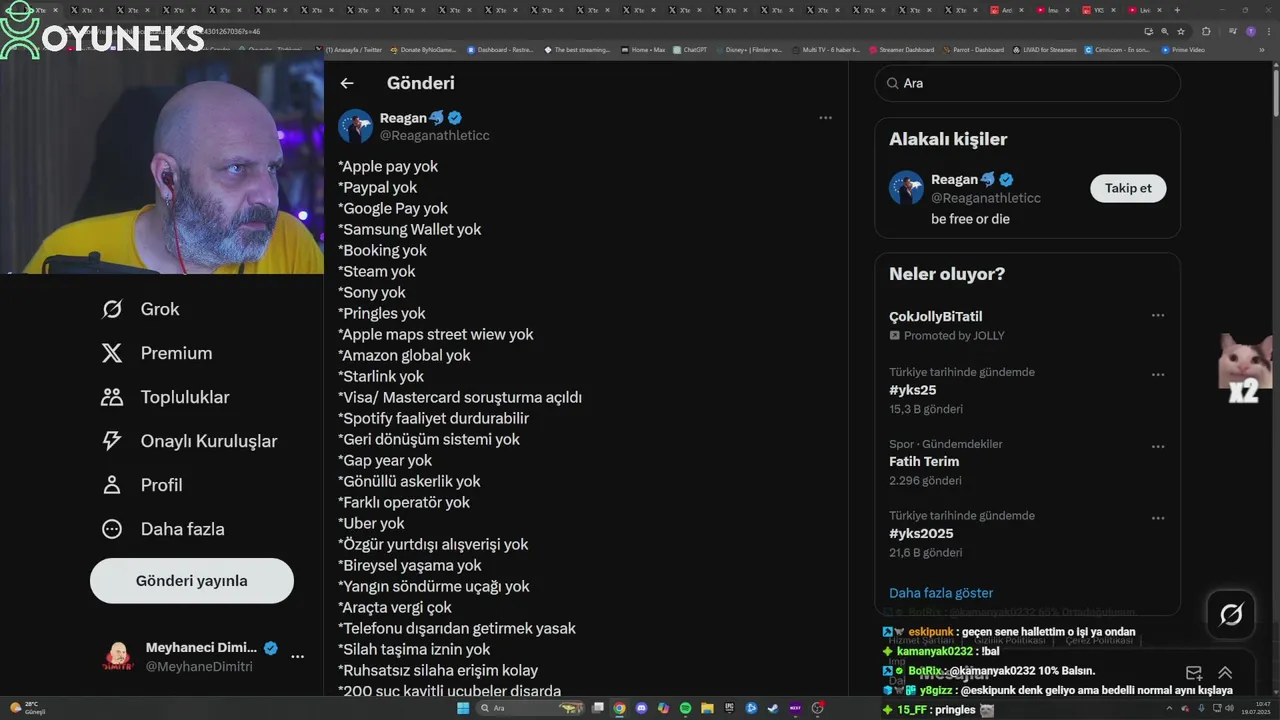The height and width of the screenshot is (720, 1280).
Task: Open more options for ÇokJollyBiTatil trend
Action: tap(1158, 315)
